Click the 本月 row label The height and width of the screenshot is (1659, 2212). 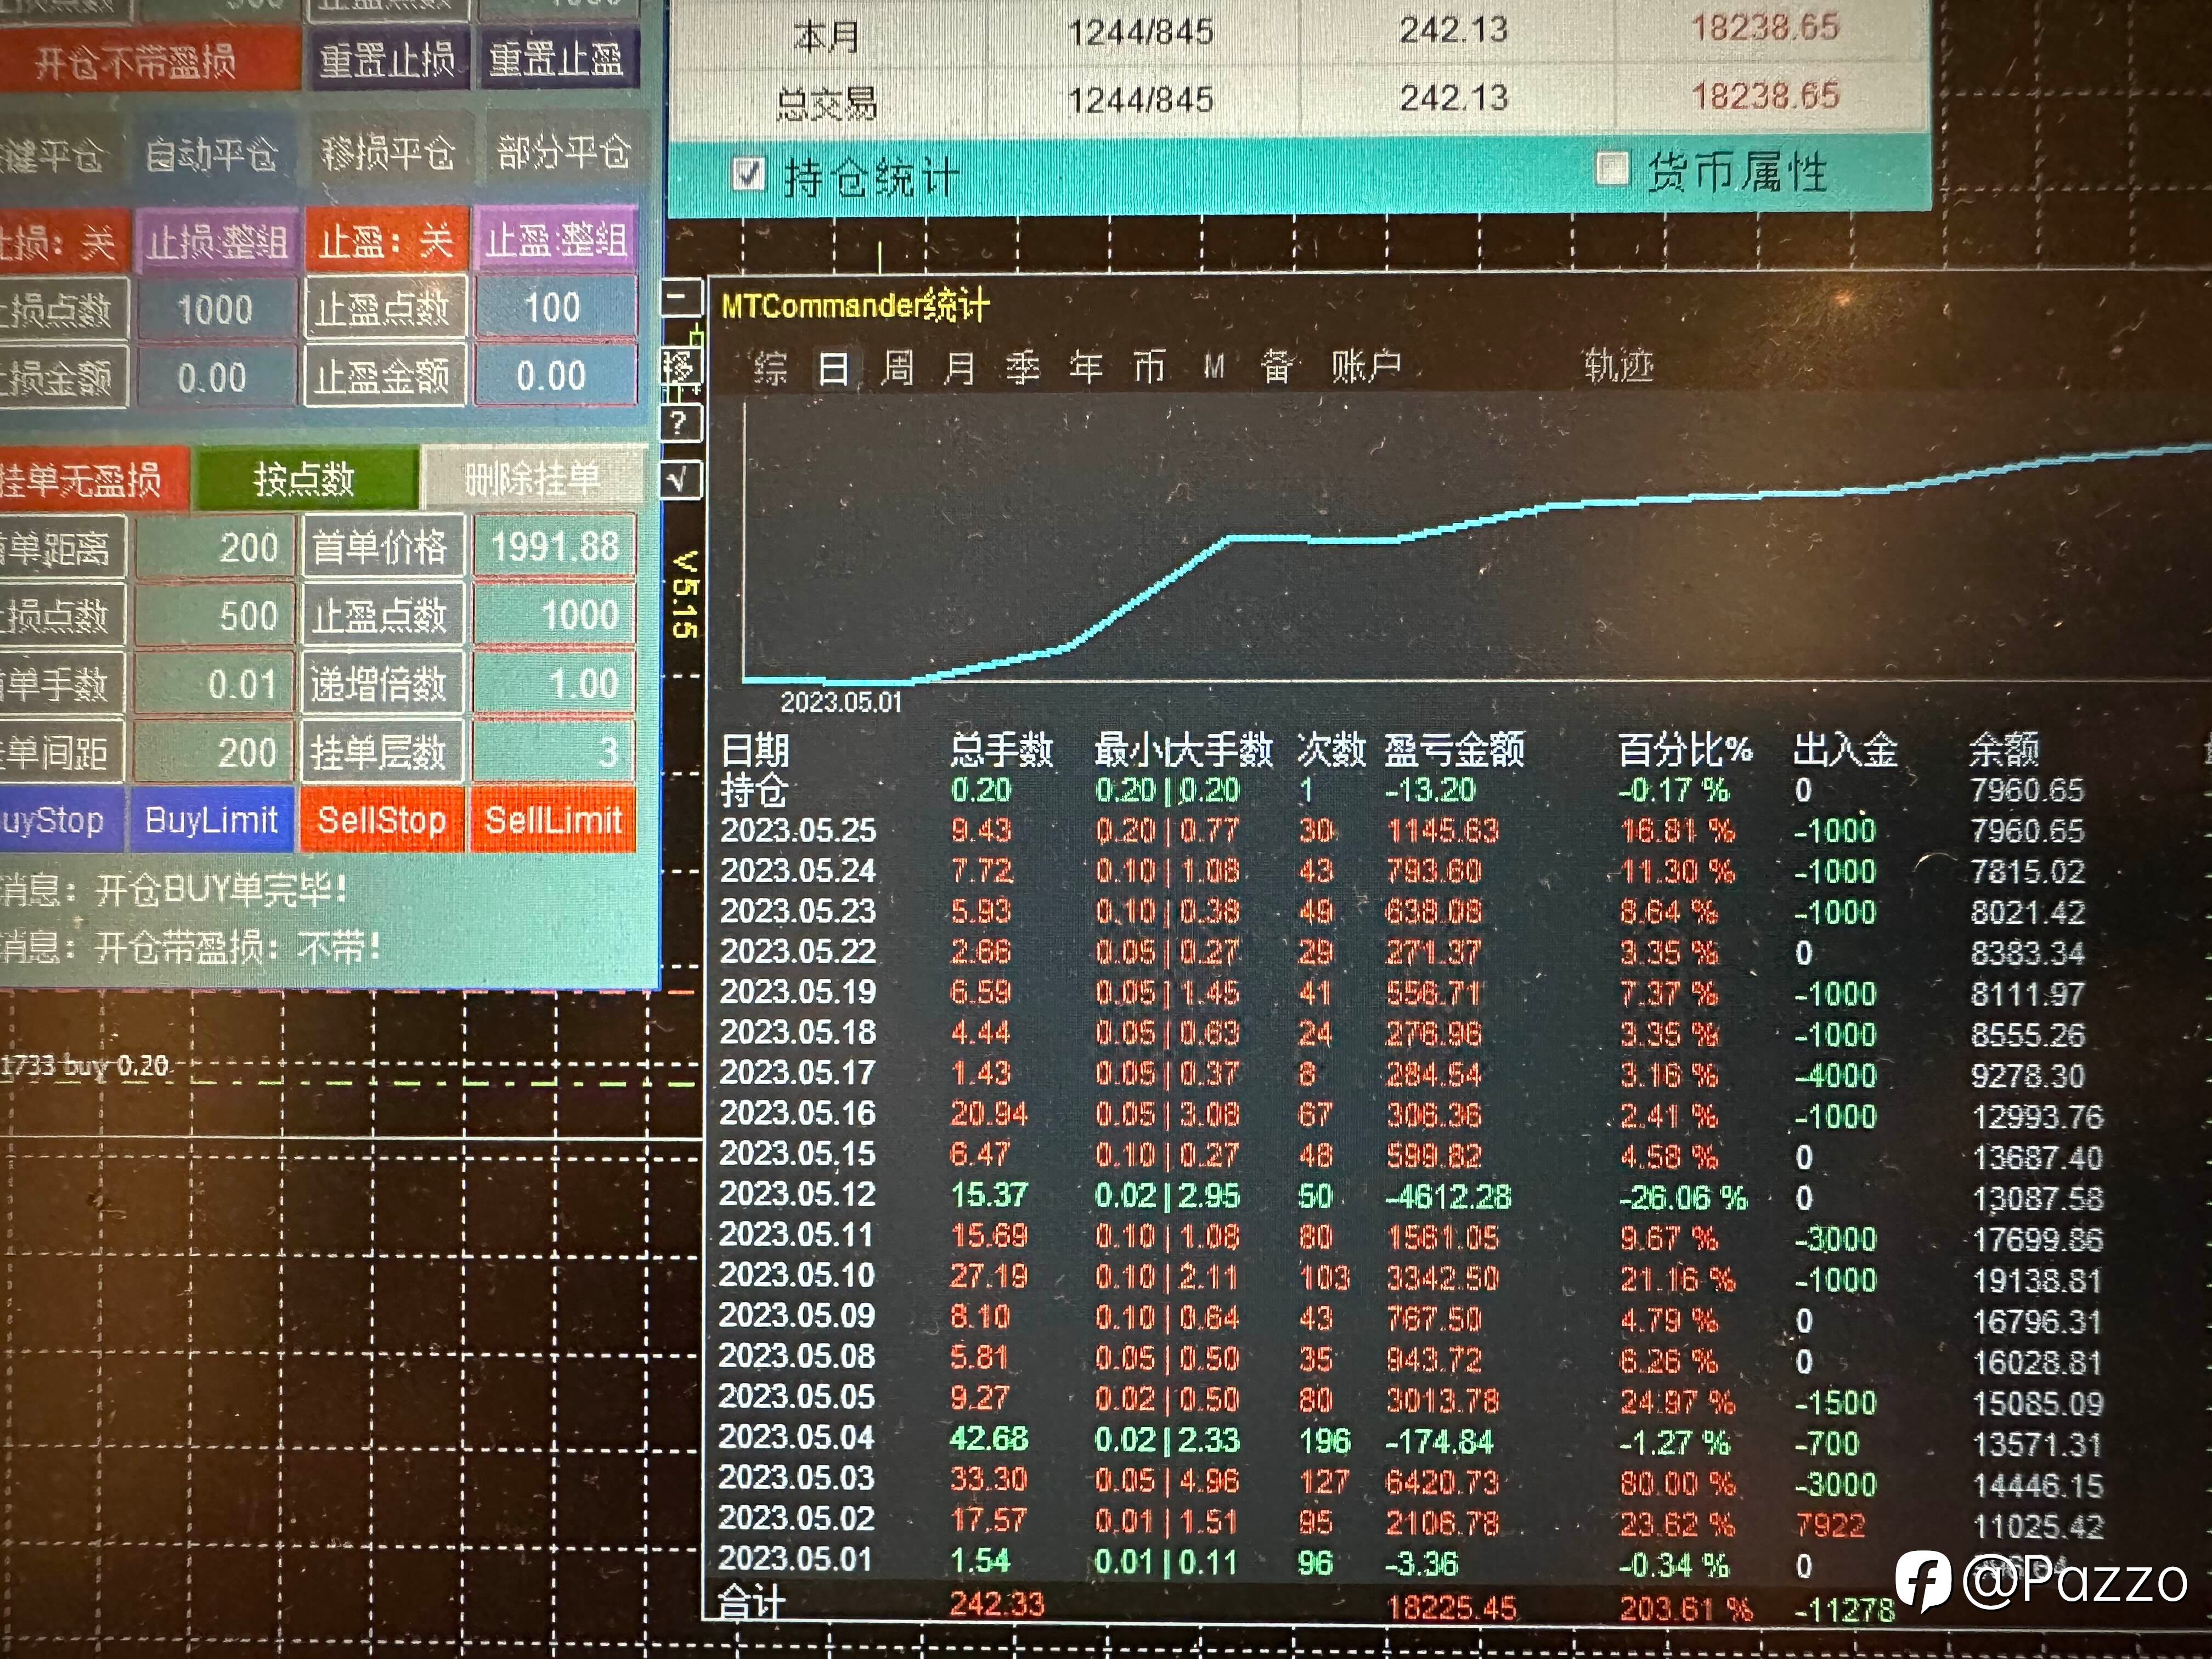826,36
